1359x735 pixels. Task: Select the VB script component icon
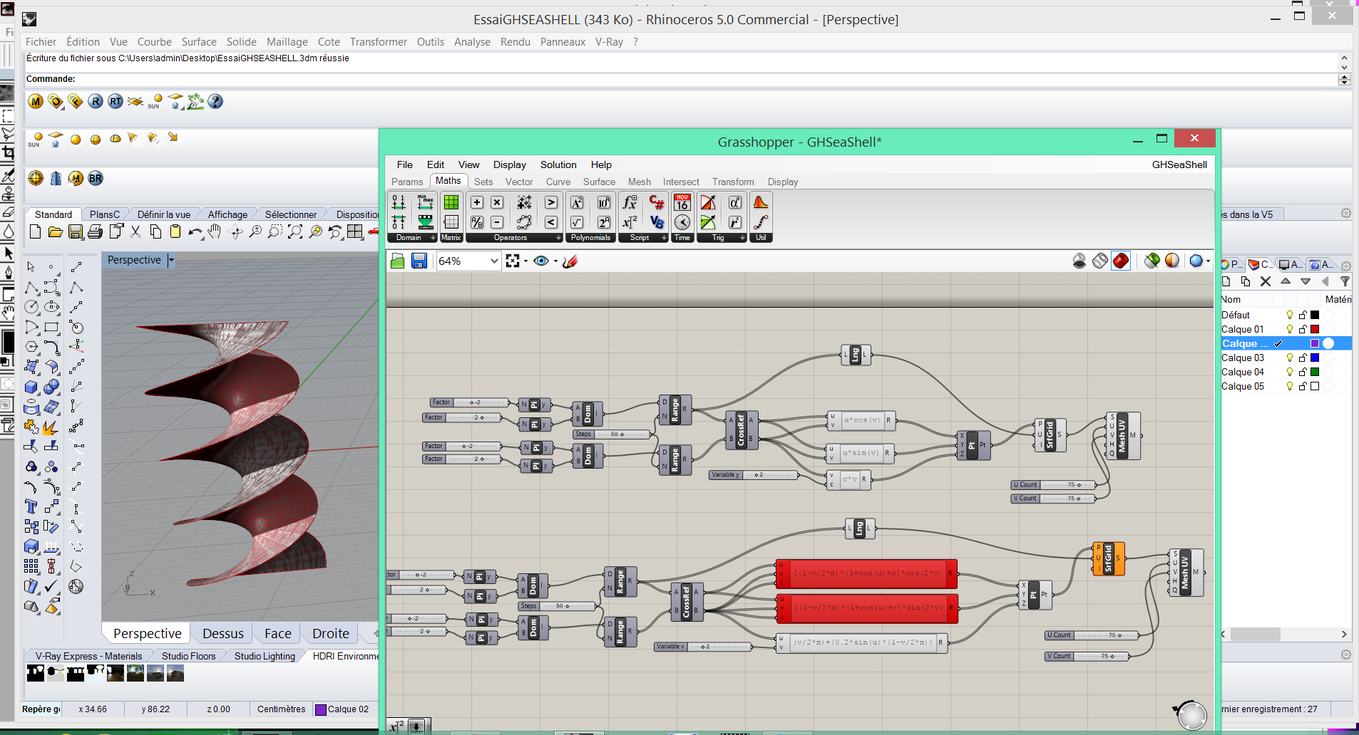pyautogui.click(x=657, y=222)
